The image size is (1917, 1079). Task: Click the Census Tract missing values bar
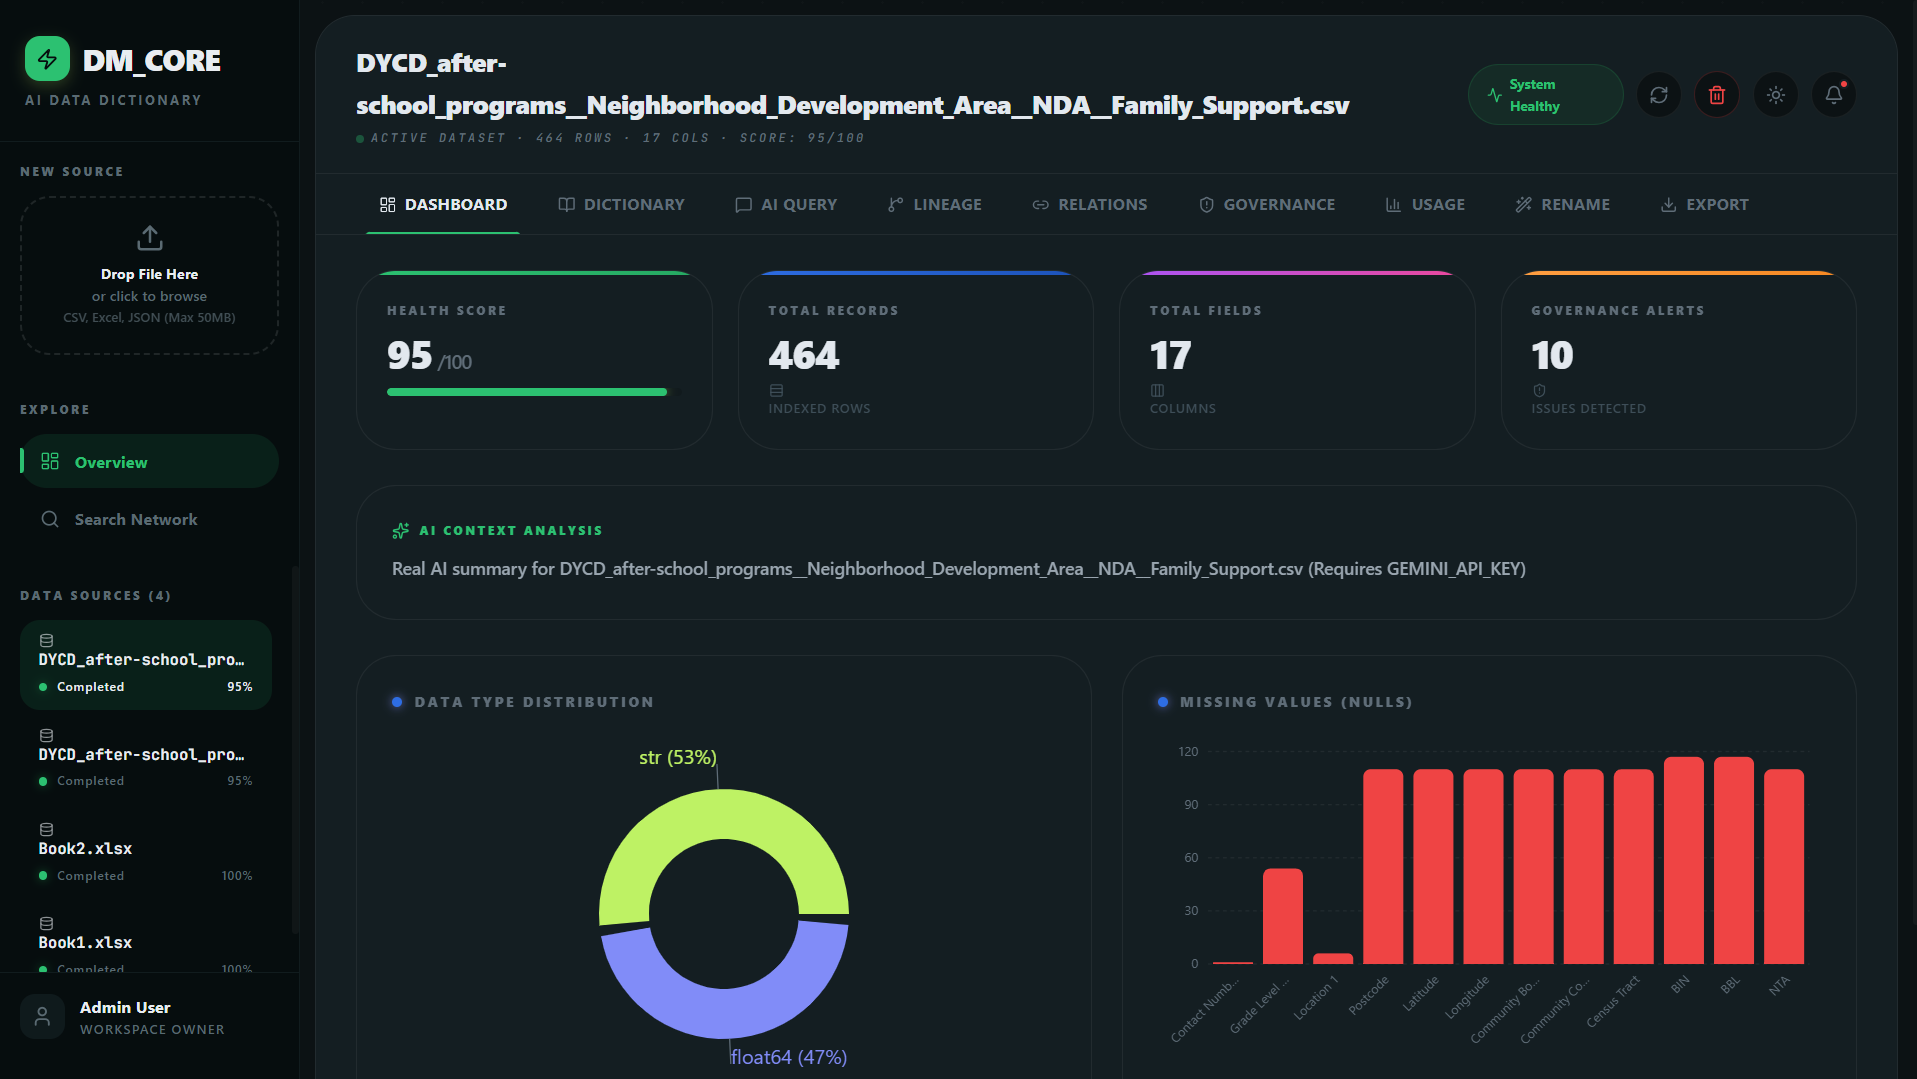point(1634,866)
